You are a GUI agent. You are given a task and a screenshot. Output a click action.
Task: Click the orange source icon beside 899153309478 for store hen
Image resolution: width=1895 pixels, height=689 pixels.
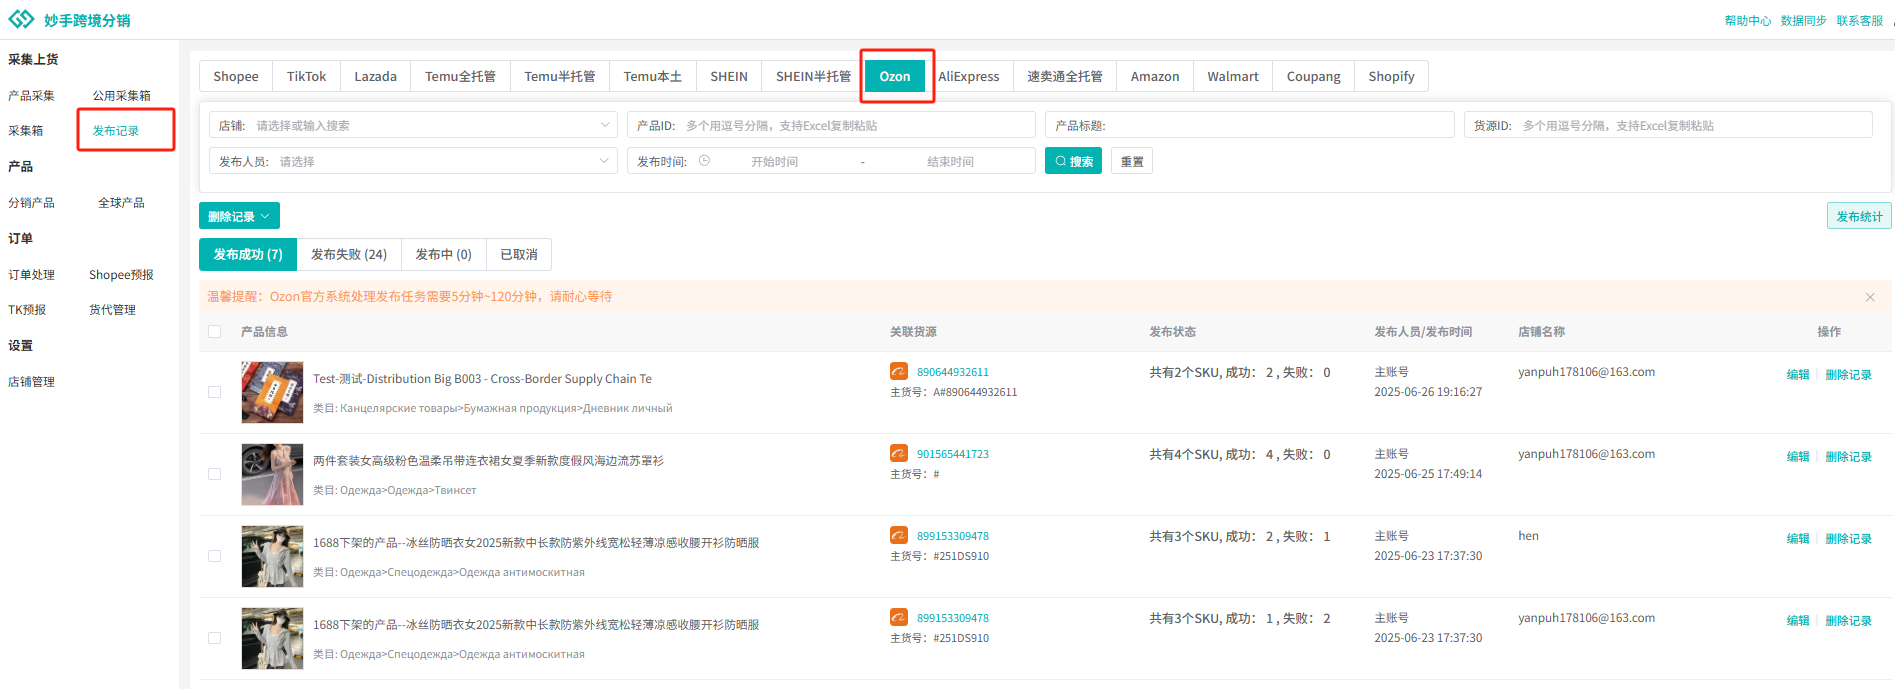click(x=899, y=535)
